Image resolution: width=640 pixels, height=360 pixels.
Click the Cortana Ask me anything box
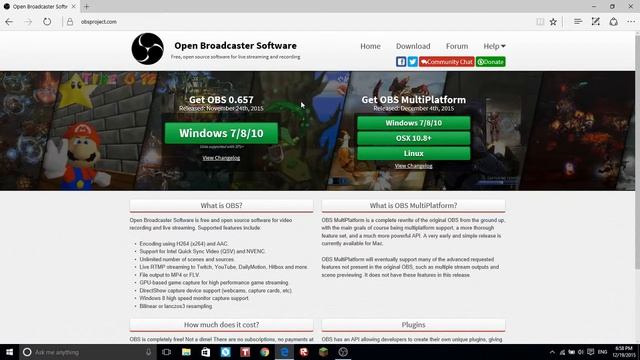[x=88, y=352]
